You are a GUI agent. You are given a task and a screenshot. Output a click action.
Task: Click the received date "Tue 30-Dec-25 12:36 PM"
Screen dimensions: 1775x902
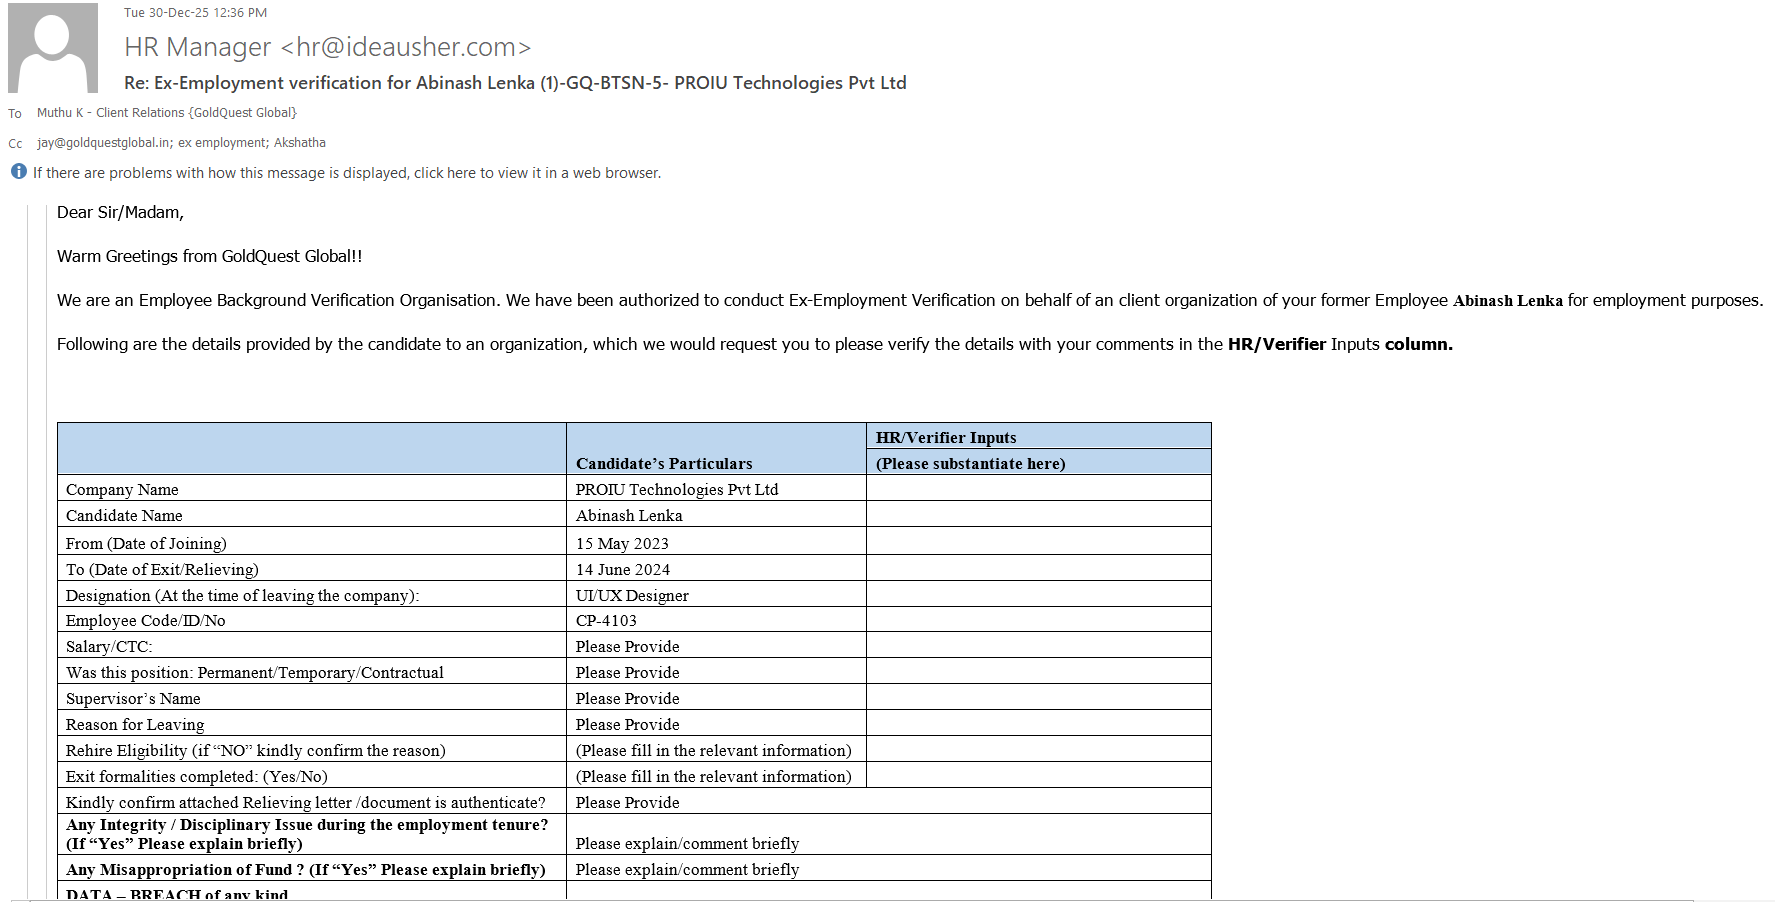[195, 13]
